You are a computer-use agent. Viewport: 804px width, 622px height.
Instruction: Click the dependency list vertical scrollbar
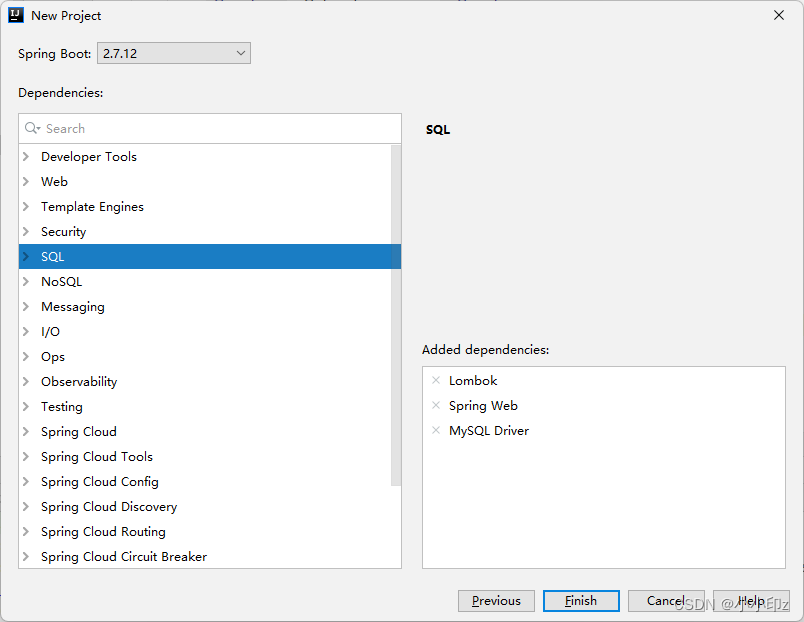click(x=396, y=315)
